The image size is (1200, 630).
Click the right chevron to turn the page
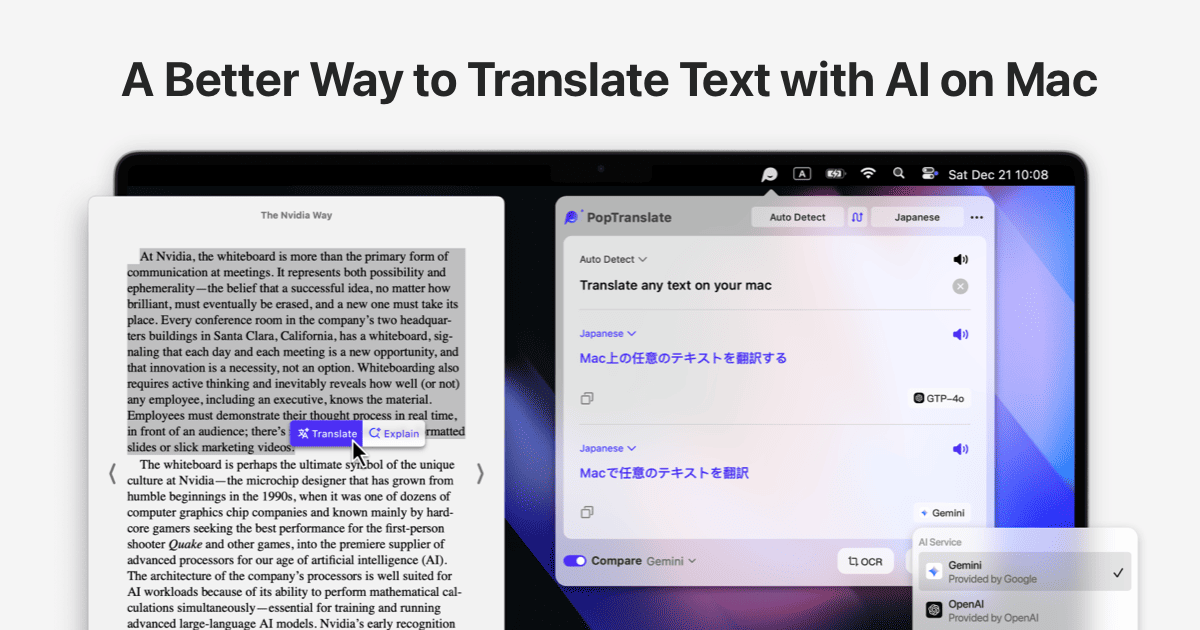click(x=480, y=473)
